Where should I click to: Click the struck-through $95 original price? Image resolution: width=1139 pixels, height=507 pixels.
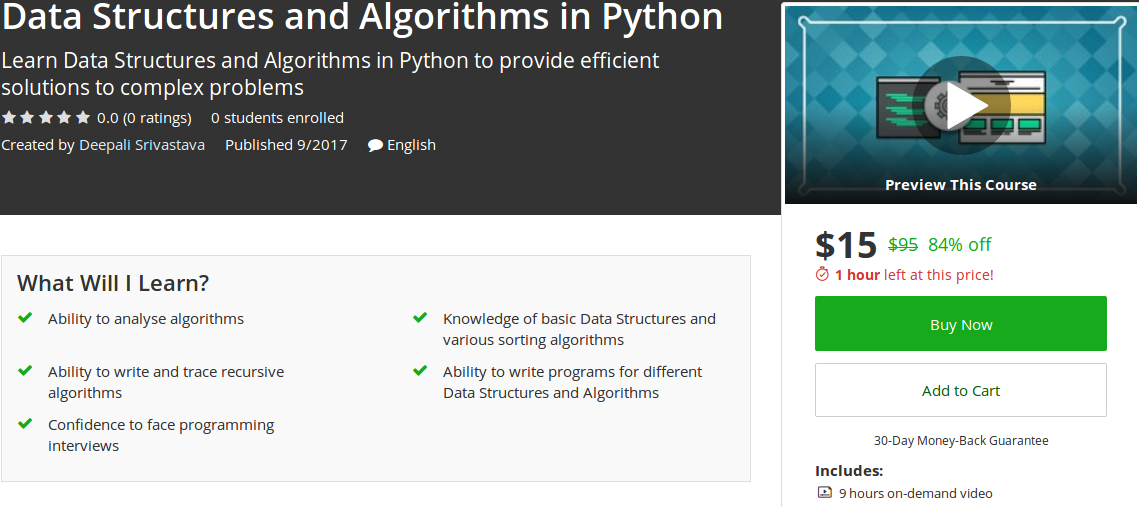click(903, 244)
